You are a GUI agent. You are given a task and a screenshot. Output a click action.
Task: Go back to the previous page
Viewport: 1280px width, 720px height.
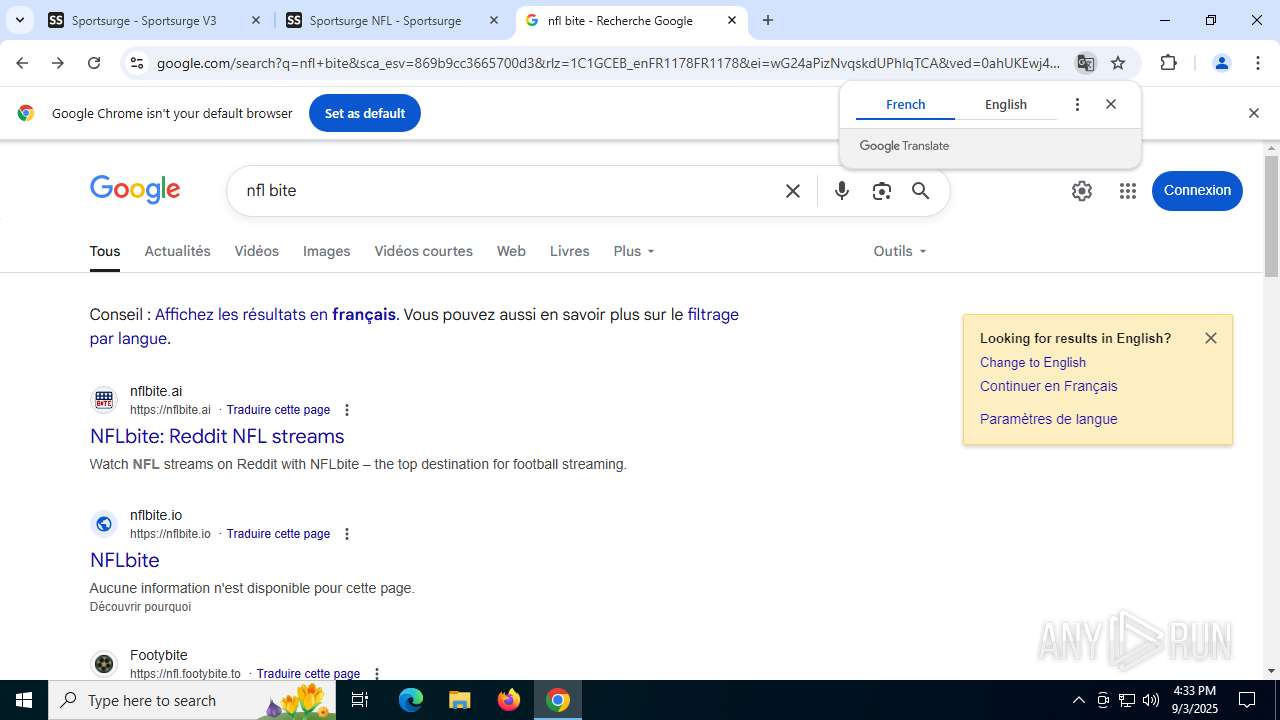pos(22,63)
